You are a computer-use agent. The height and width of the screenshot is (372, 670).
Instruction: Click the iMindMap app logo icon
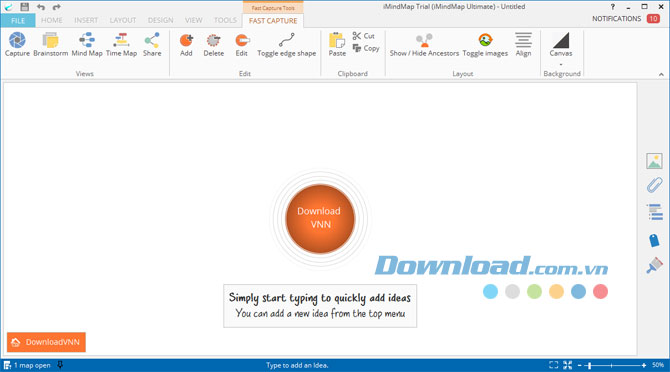coord(8,7)
